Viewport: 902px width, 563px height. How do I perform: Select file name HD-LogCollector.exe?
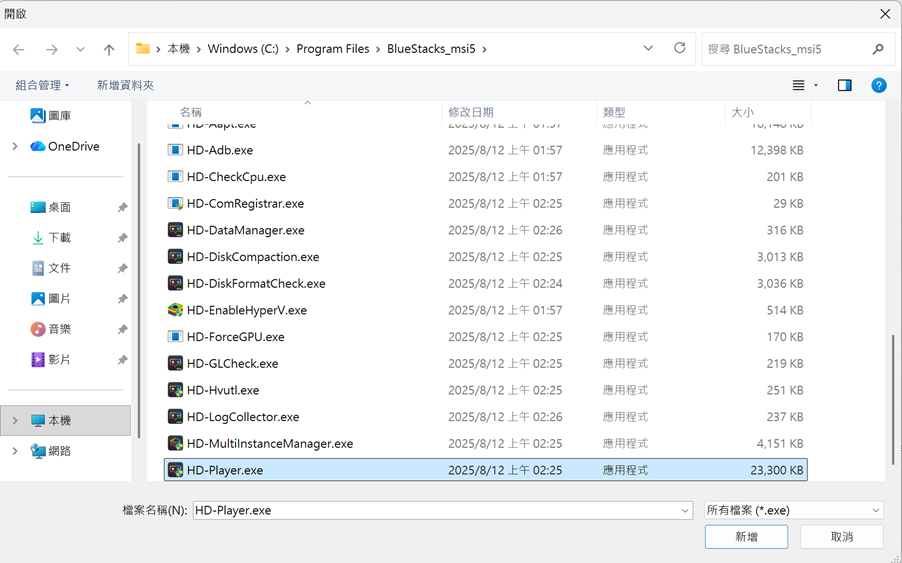(x=243, y=416)
